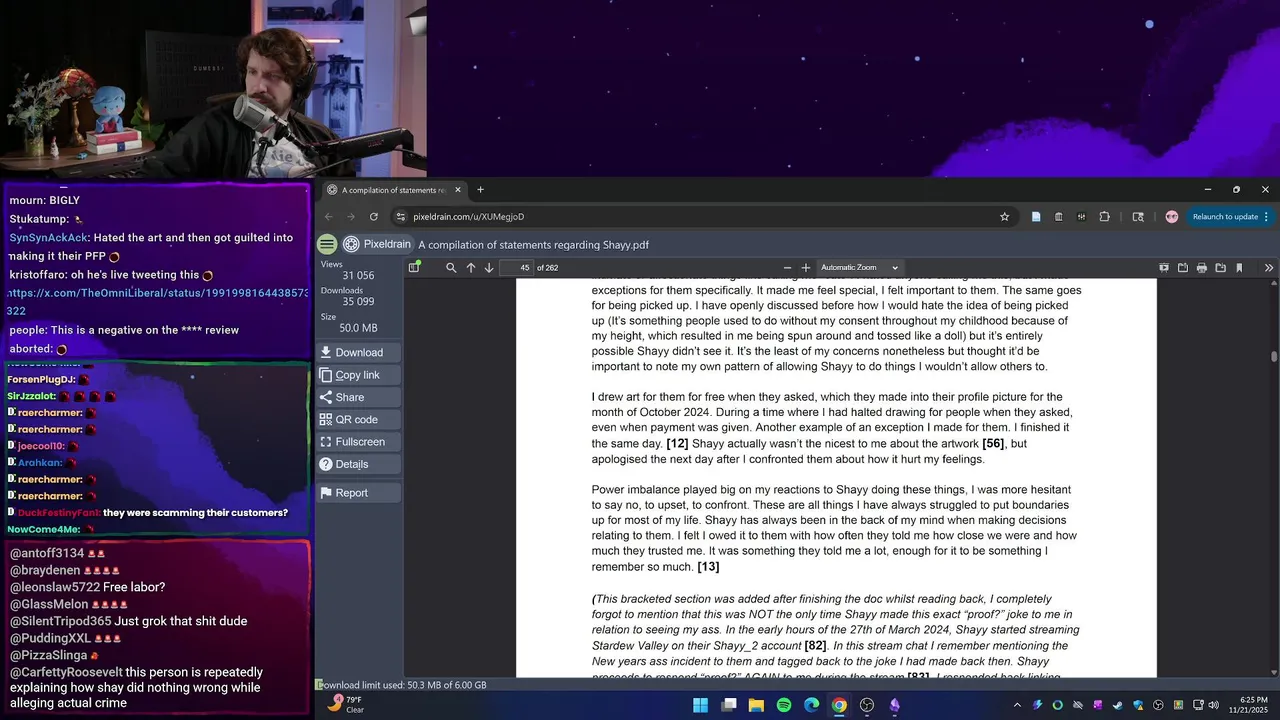
Task: Open the file Details panel
Action: coord(358,464)
